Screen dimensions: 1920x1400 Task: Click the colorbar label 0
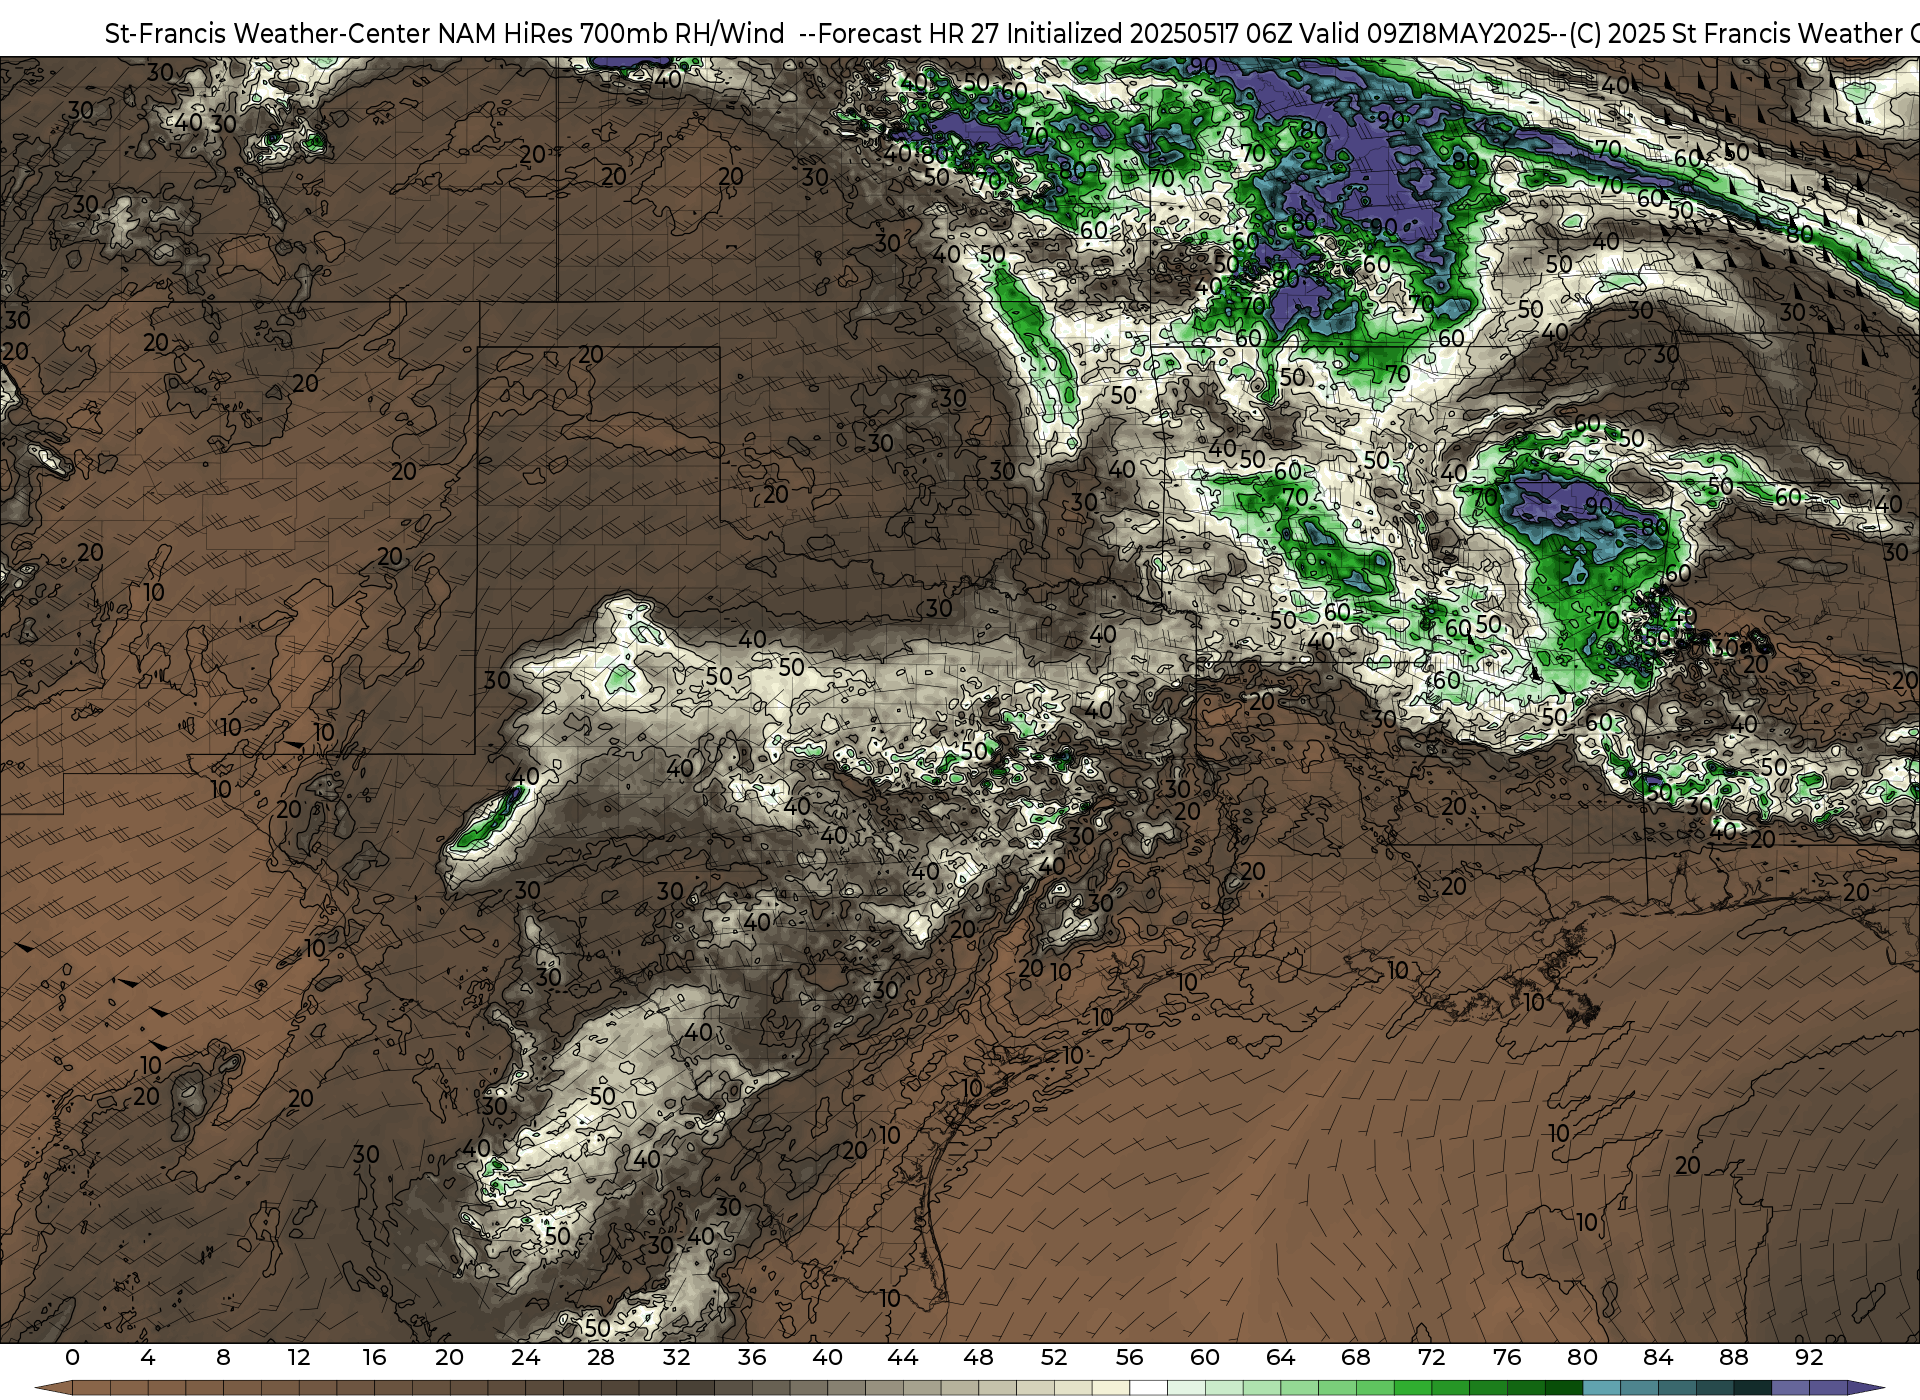pyautogui.click(x=72, y=1357)
